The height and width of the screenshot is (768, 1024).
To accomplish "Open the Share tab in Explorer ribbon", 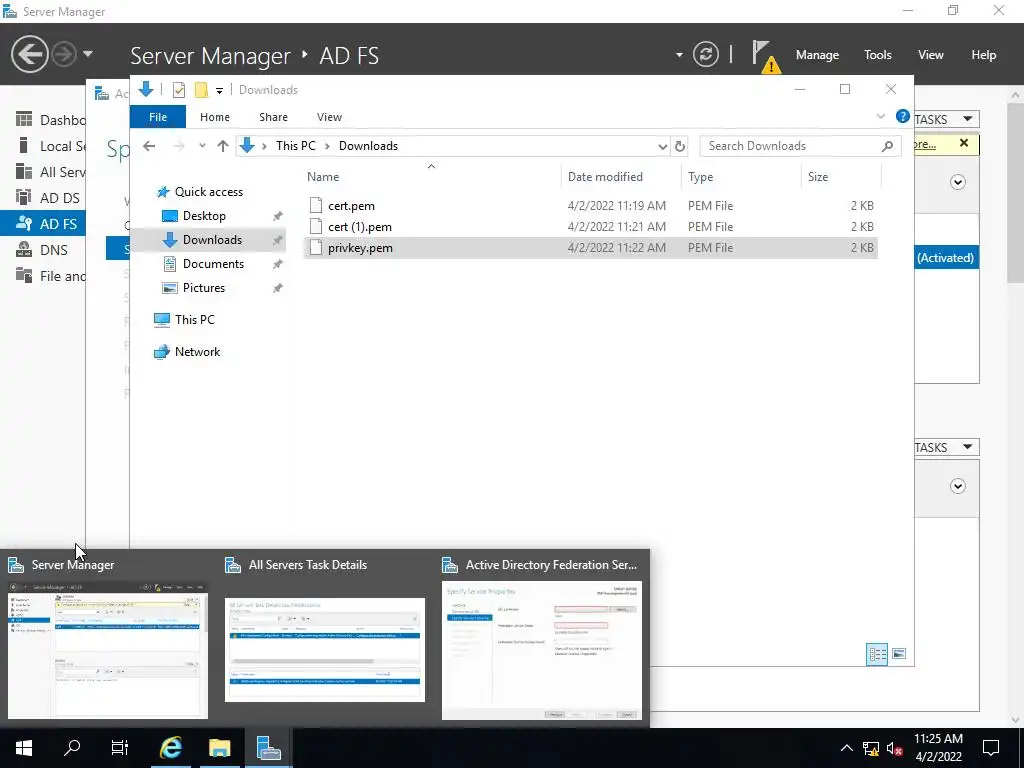I will point(273,117).
